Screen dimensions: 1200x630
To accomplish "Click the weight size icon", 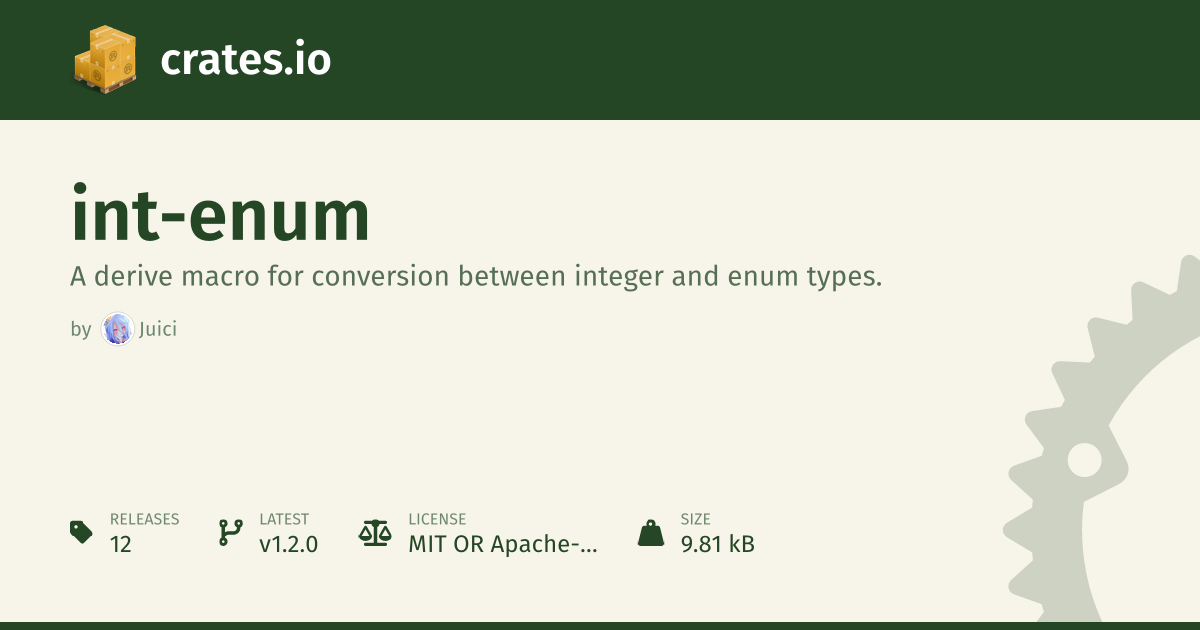I will 651,532.
